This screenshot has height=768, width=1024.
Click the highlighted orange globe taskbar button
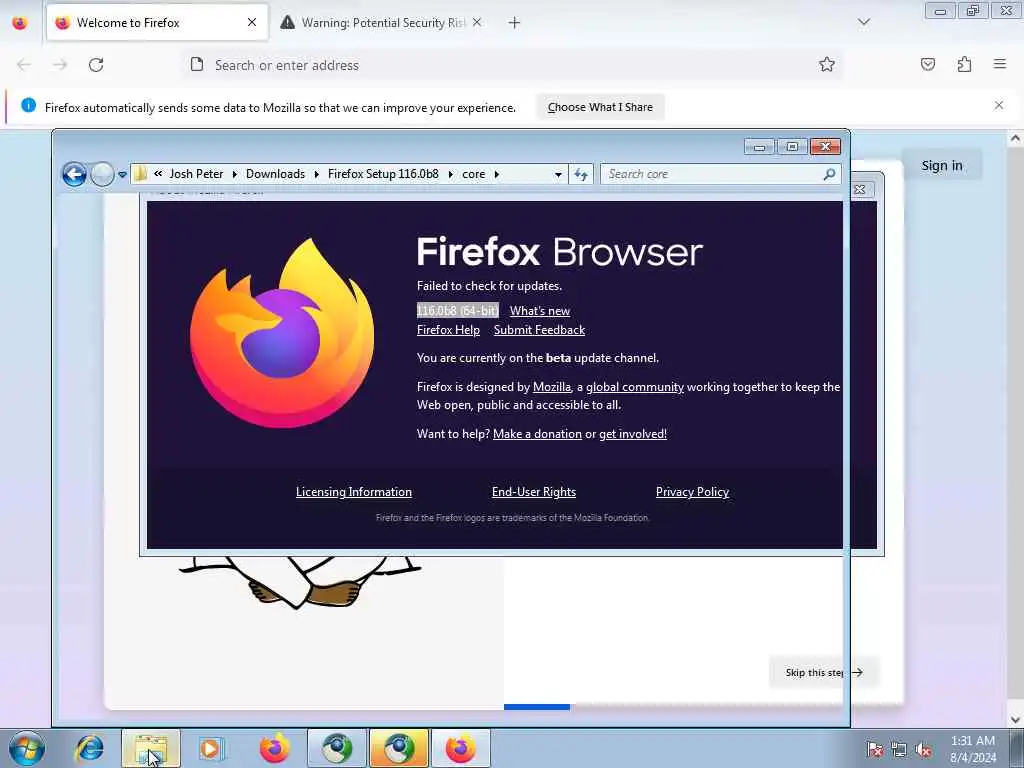click(x=399, y=748)
